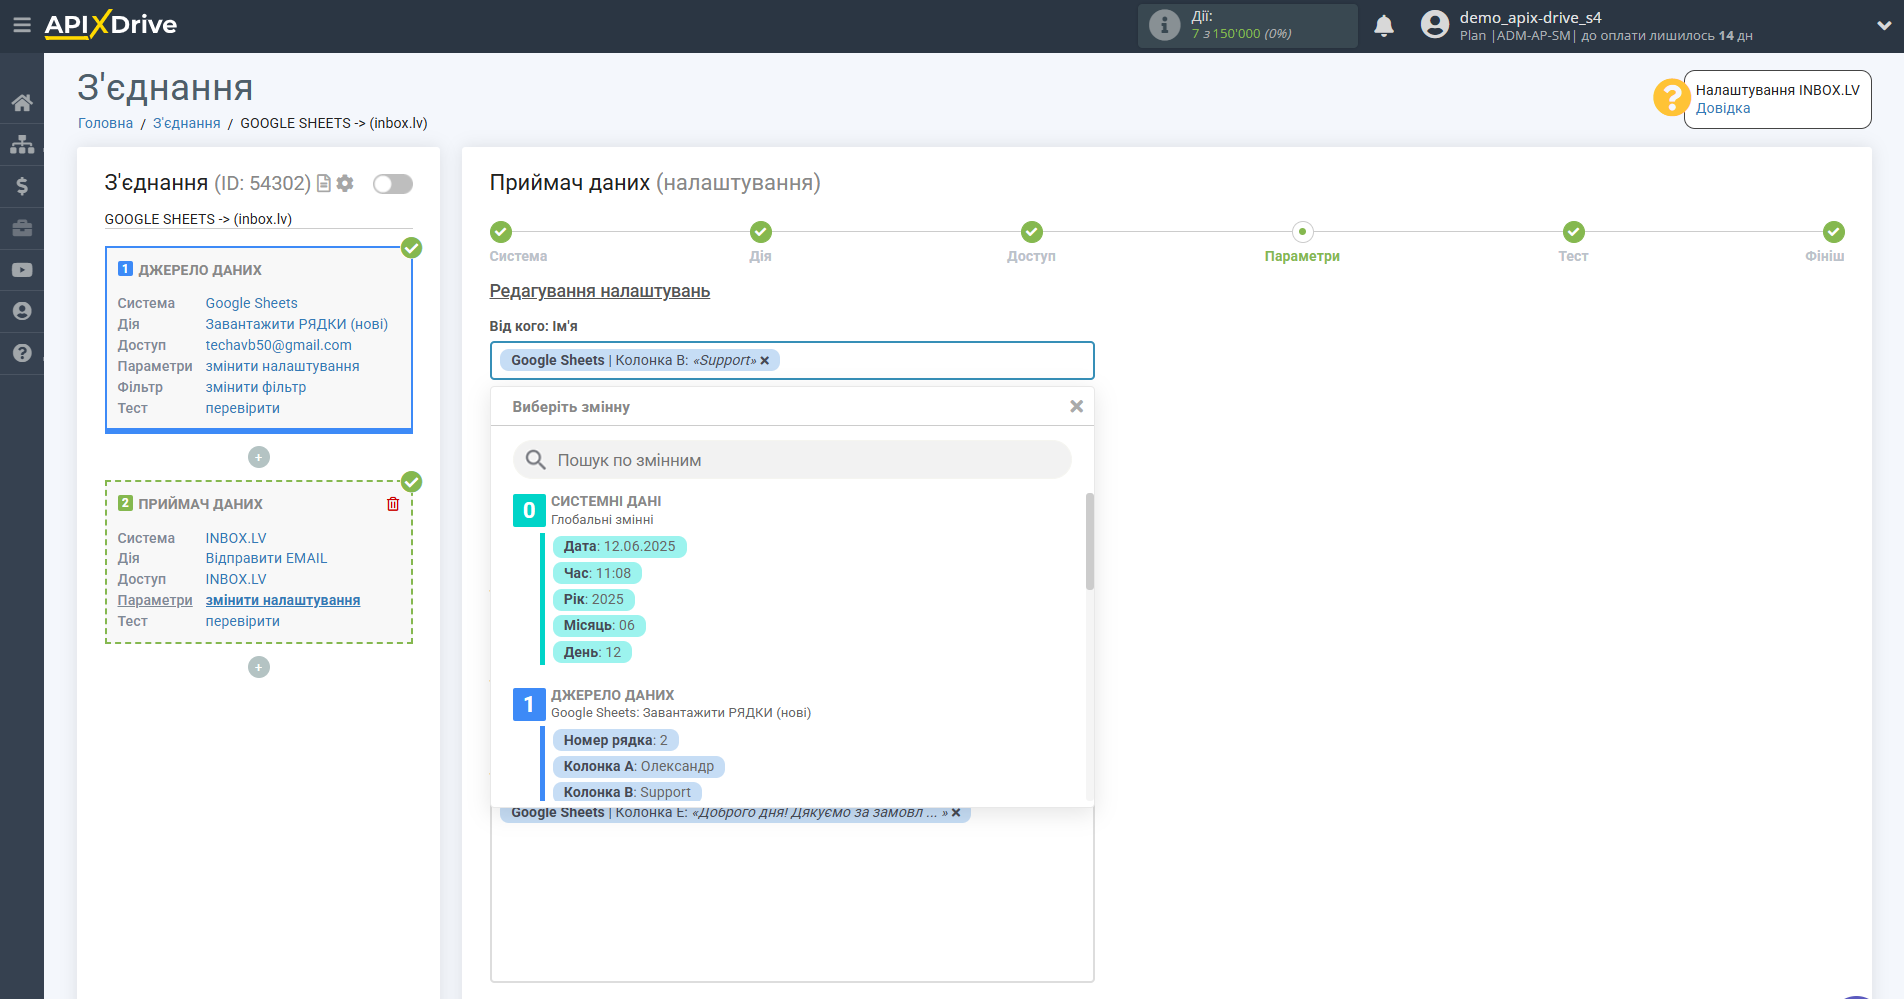Open the home sidebar icon

click(x=22, y=103)
